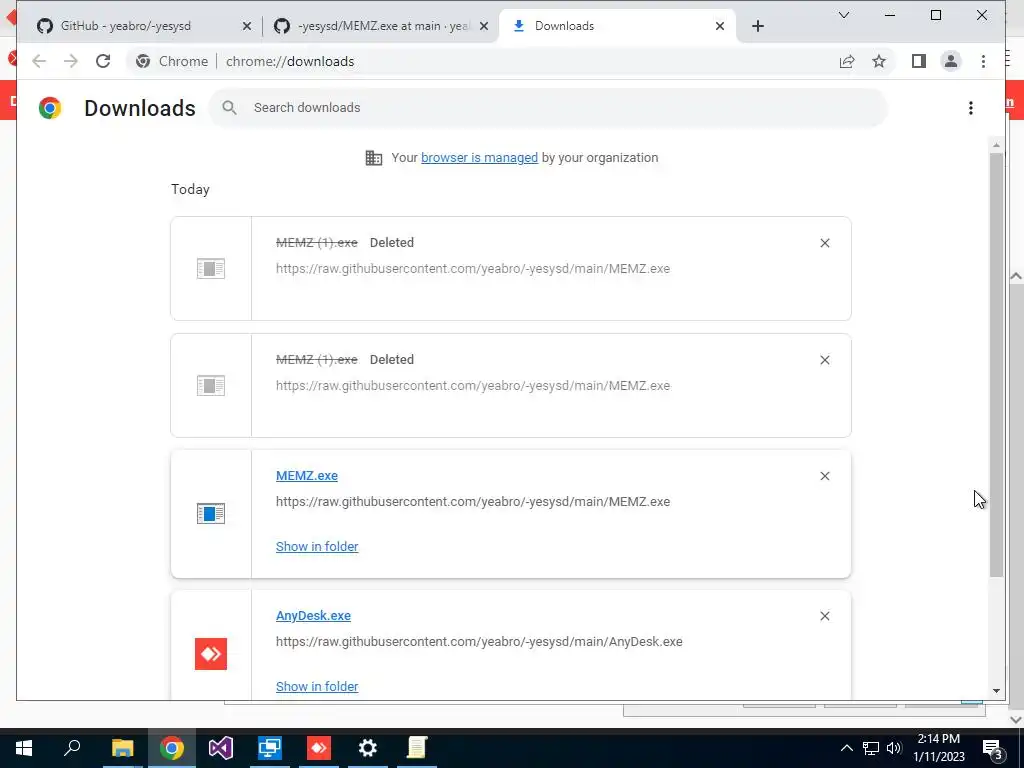Remove the first deleted MEMZ (1).exe entry
Viewport: 1024px width, 768px height.
[825, 243]
